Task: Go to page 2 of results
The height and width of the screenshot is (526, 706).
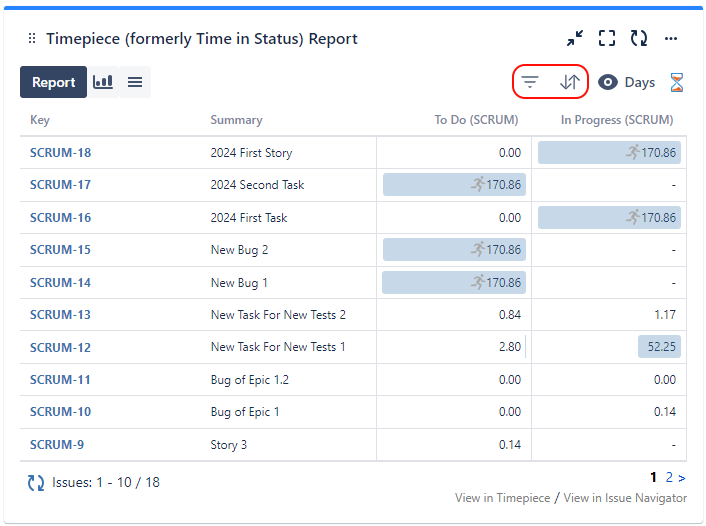Action: (x=669, y=478)
